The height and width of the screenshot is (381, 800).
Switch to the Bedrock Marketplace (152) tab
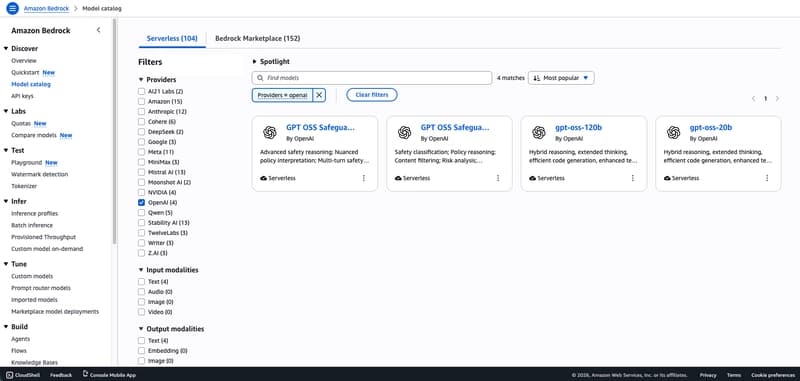coord(258,38)
